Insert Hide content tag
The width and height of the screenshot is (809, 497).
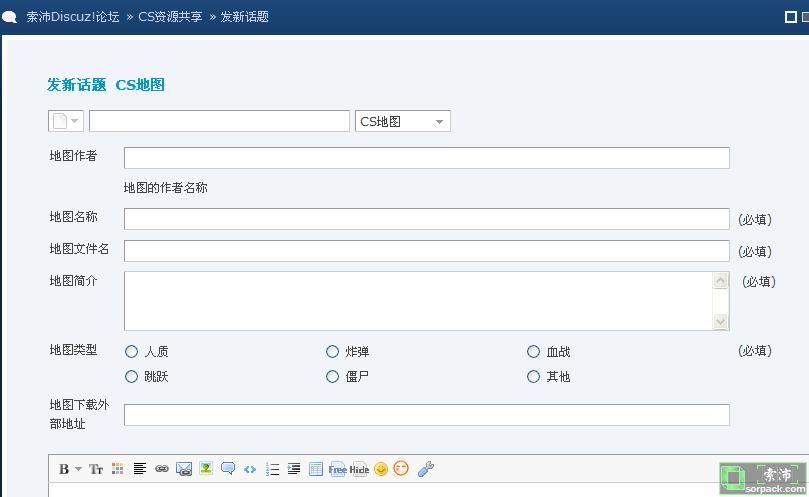tap(359, 469)
